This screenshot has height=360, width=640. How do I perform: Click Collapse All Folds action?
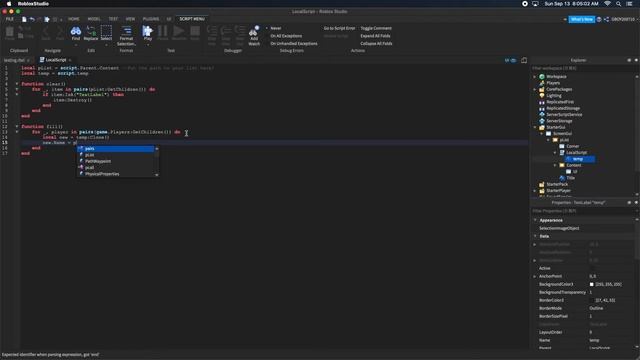click(376, 43)
